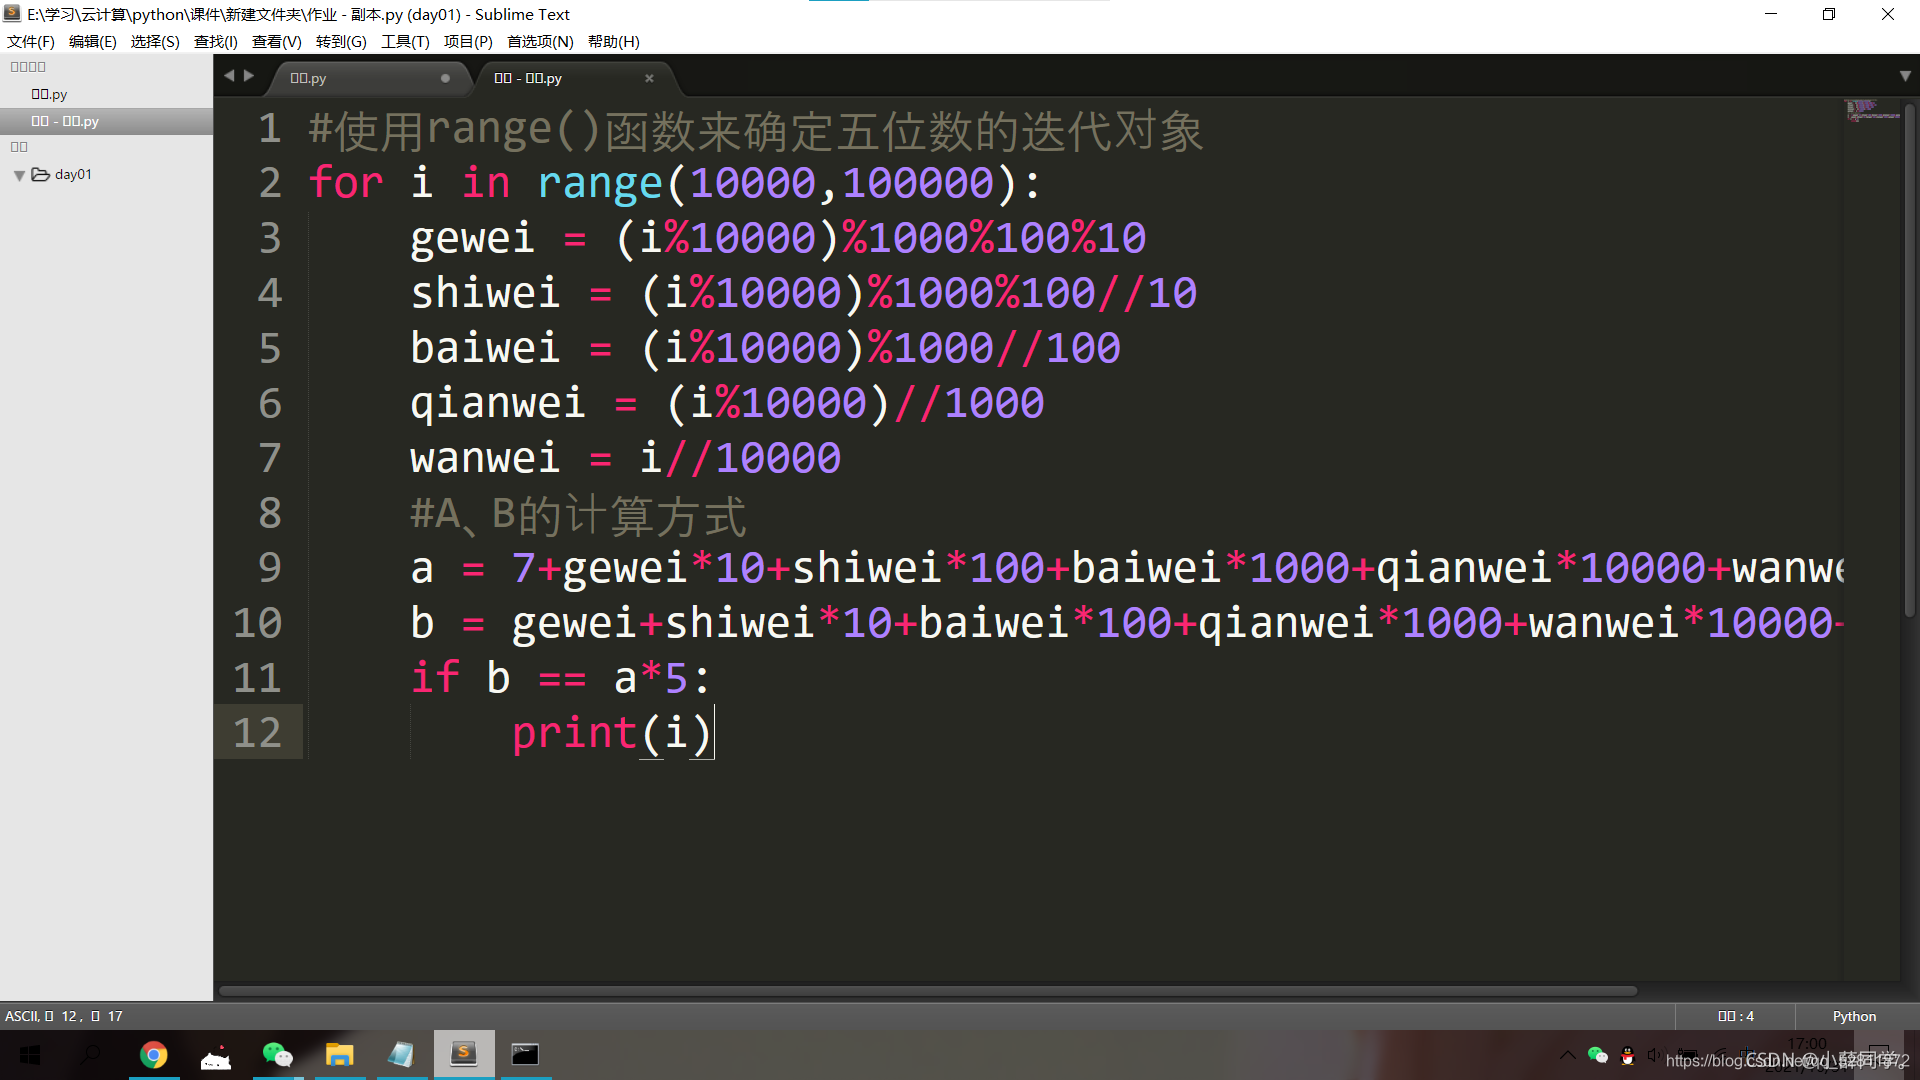Click the WeChat system tray icon
The image size is (1920, 1080).
click(x=1597, y=1055)
